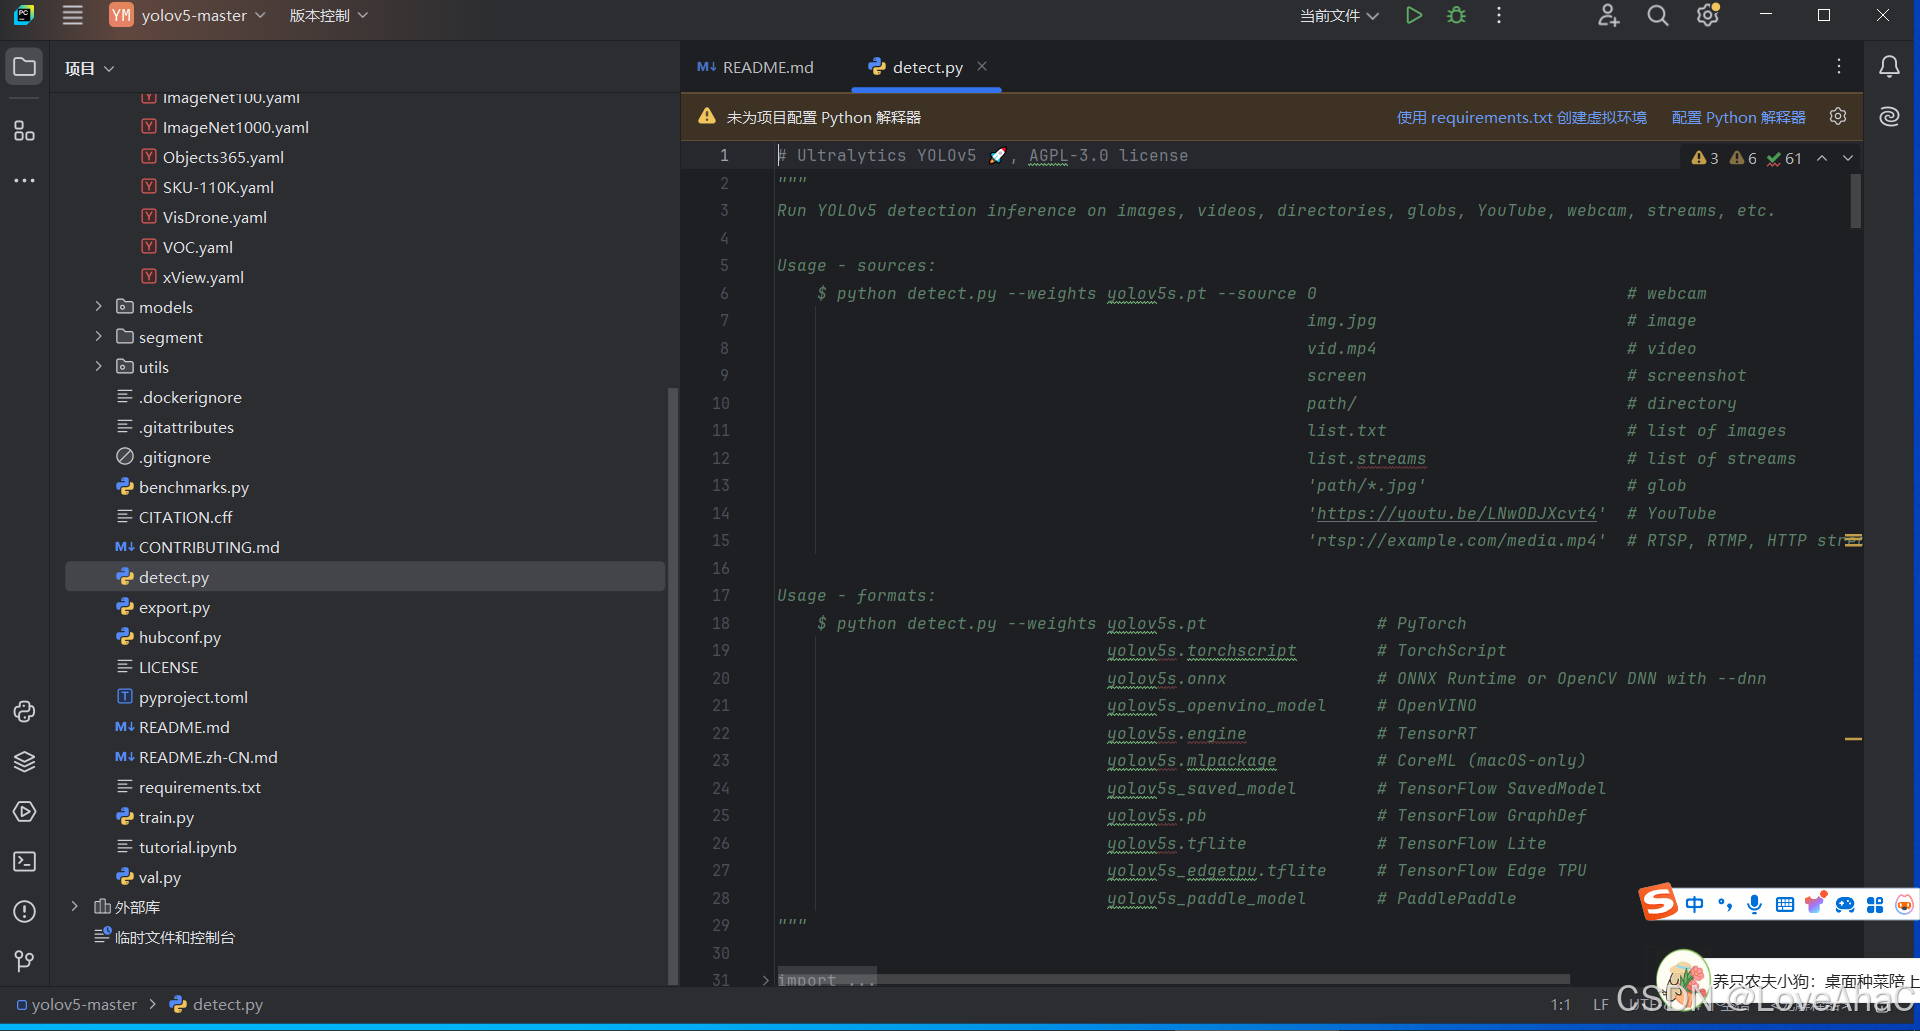Open the 版本控制 version control dropdown
1920x1031 pixels.
tap(328, 15)
